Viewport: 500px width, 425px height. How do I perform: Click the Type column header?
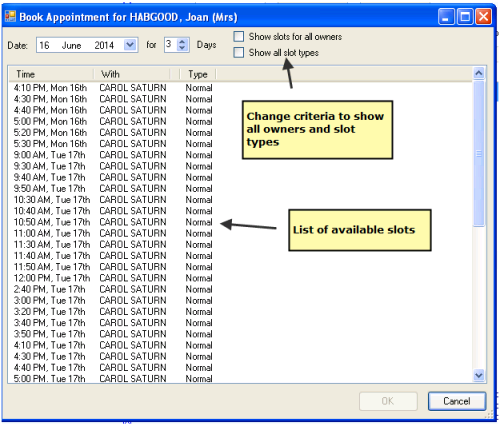point(198,74)
